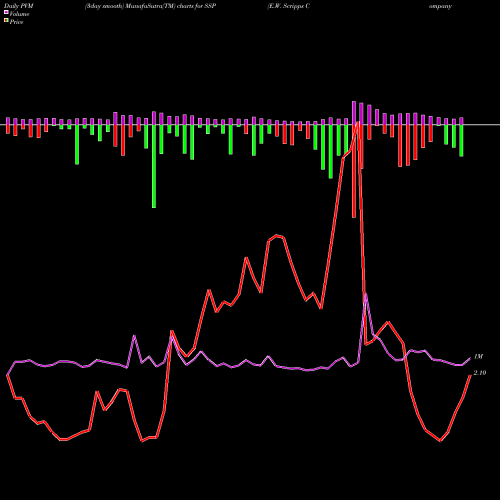The width and height of the screenshot is (500, 500).
Task: Click the tallest magenta volume bar at peak
Action: coord(354,113)
